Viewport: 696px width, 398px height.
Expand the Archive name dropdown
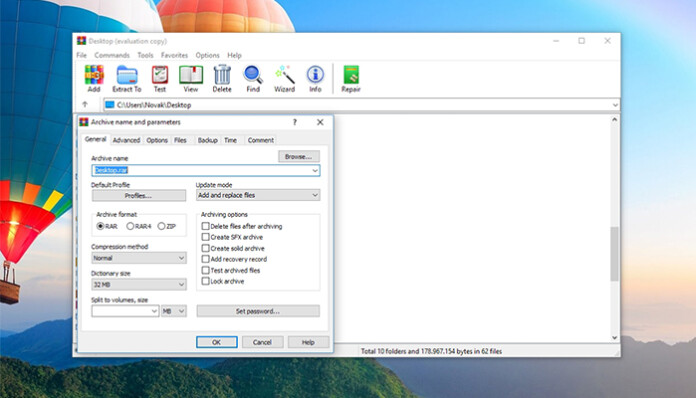point(315,170)
